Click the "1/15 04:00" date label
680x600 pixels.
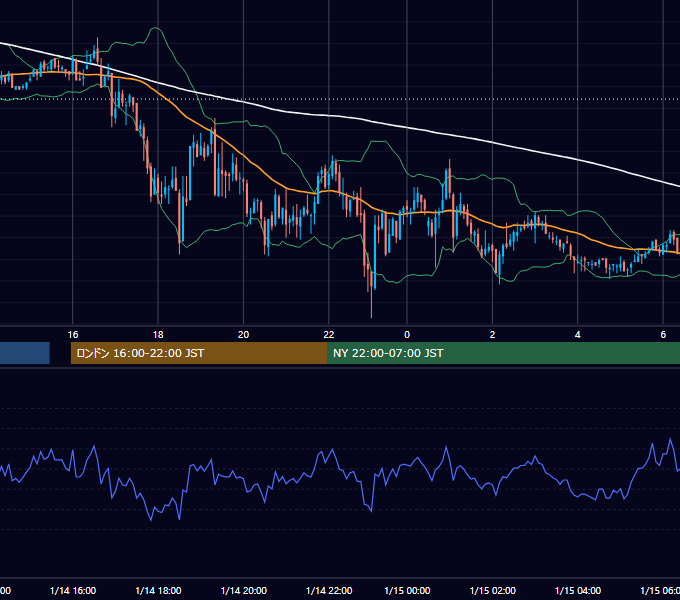tap(578, 590)
